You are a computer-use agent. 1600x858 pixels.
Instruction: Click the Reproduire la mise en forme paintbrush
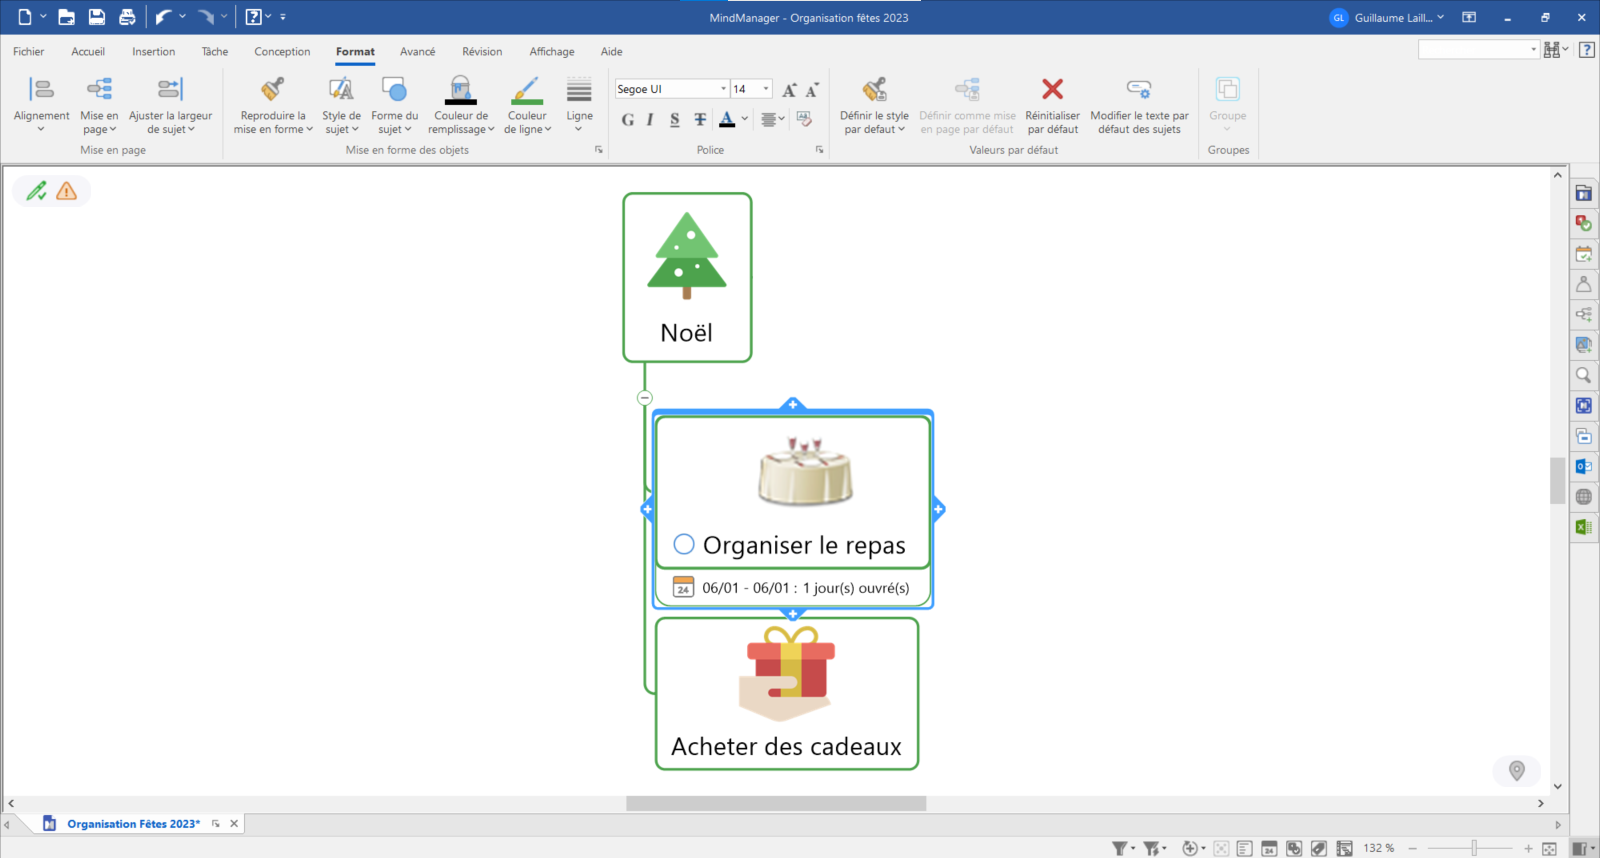[272, 90]
